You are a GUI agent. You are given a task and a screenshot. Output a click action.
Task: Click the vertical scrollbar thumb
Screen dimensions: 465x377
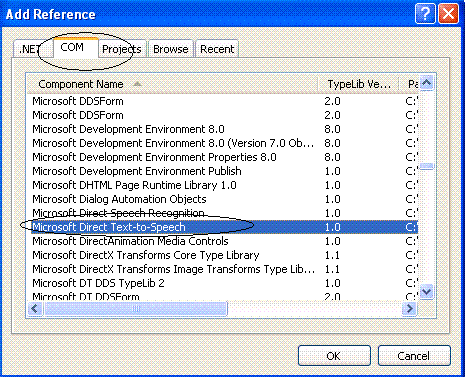click(x=427, y=166)
